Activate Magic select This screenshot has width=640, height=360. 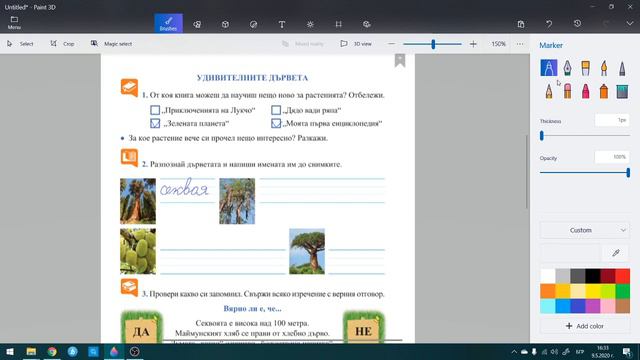point(111,44)
